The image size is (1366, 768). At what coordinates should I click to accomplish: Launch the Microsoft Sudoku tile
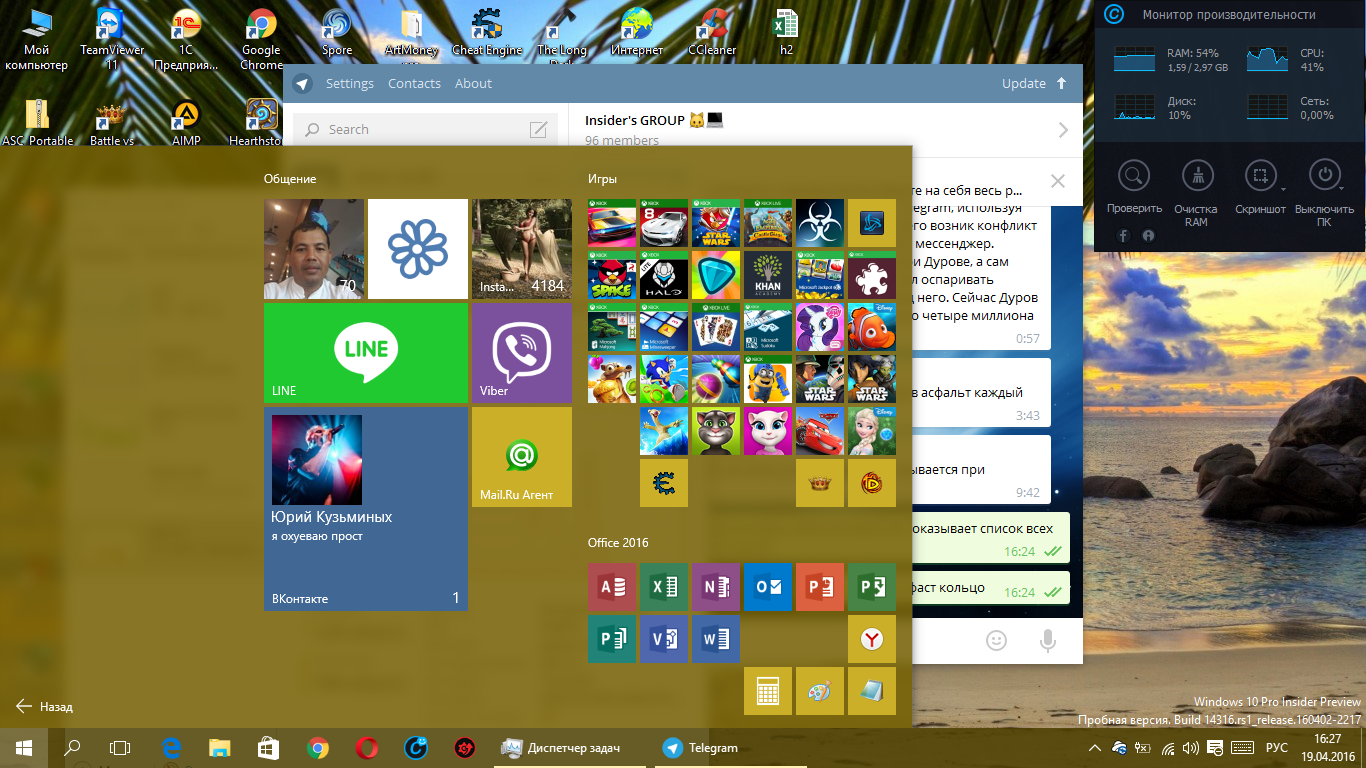(768, 327)
